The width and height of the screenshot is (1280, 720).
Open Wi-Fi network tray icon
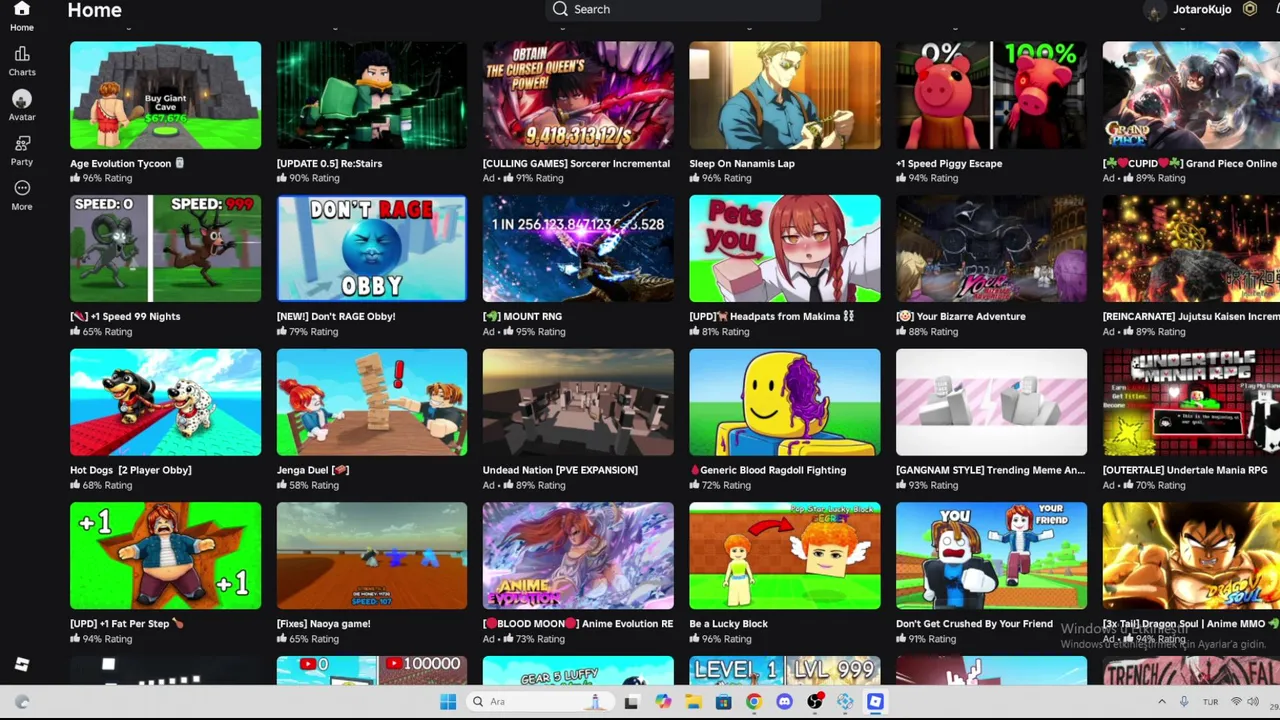pyautogui.click(x=1237, y=702)
